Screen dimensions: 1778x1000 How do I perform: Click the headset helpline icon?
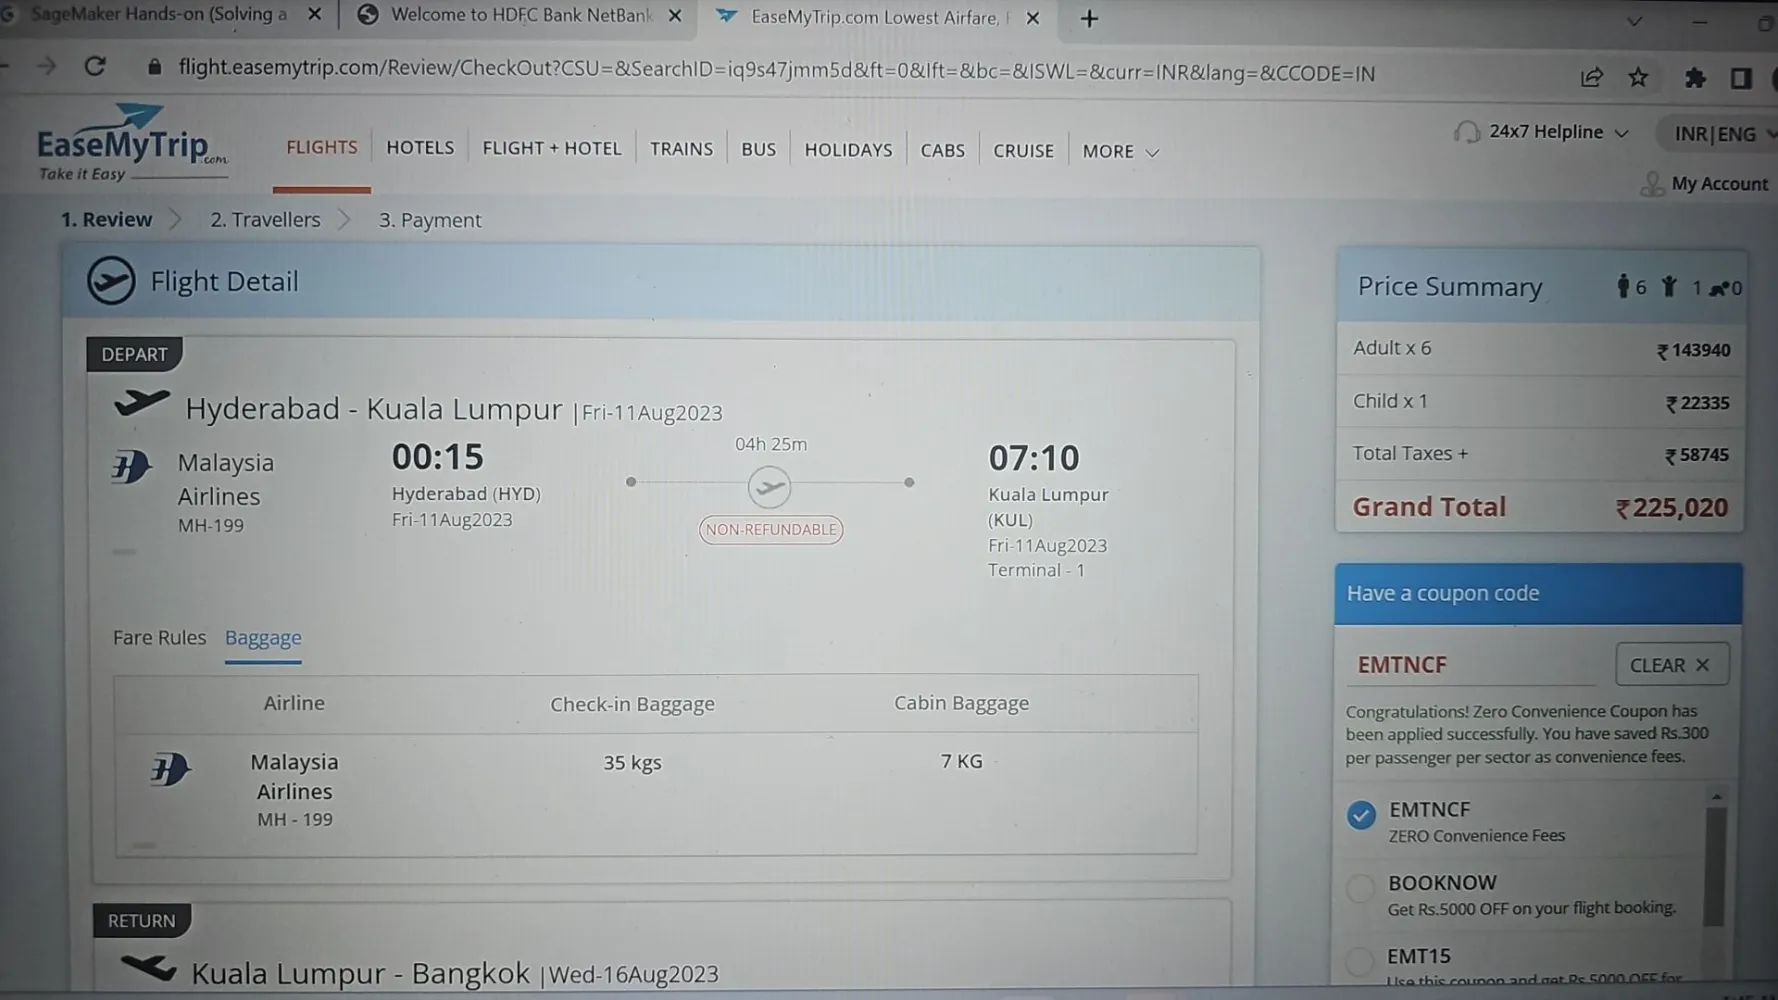tap(1466, 132)
